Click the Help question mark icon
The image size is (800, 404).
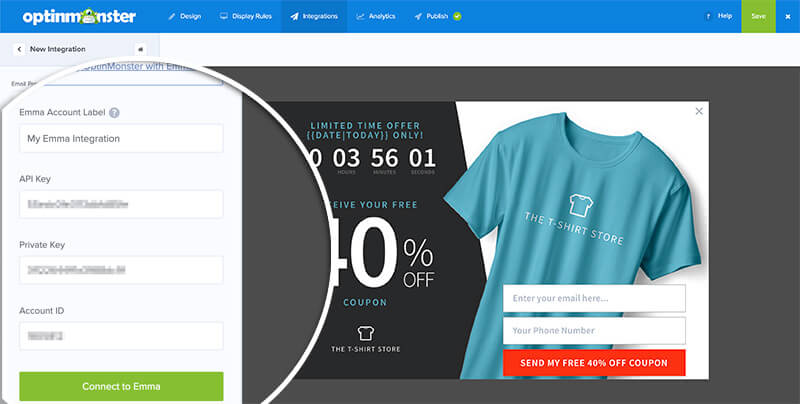(708, 16)
